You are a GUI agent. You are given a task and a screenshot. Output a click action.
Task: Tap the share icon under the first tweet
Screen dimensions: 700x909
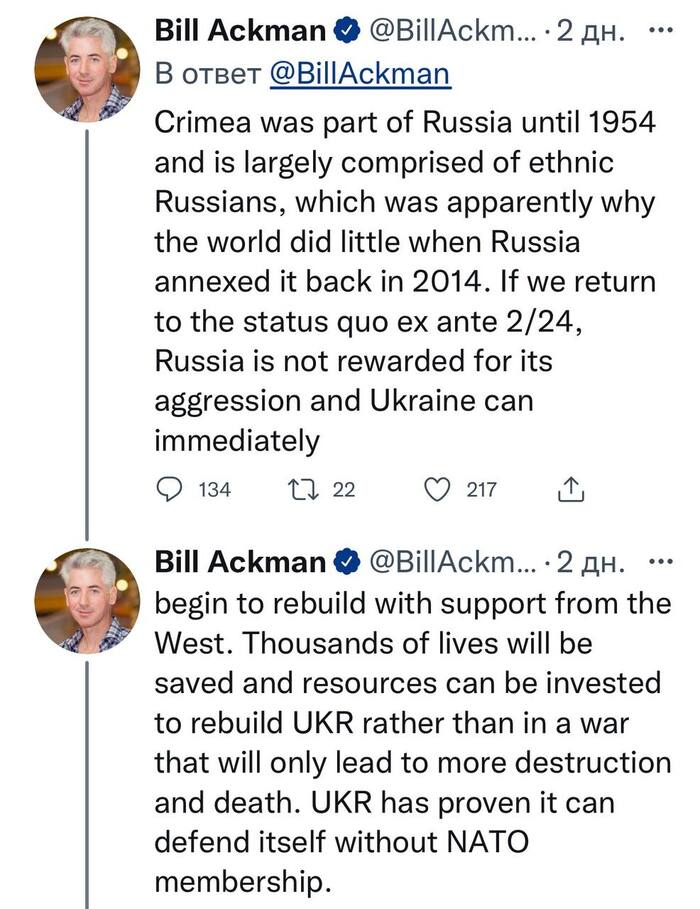[568, 489]
